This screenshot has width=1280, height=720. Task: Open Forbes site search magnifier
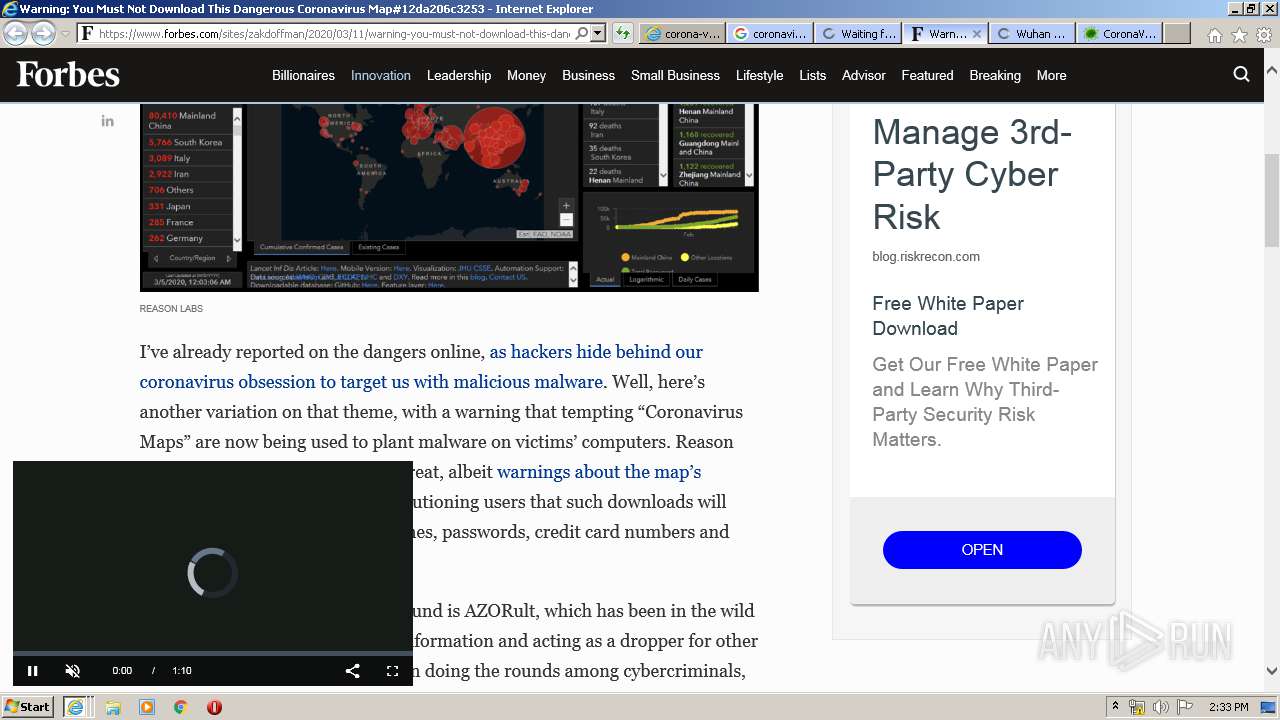pos(1241,74)
